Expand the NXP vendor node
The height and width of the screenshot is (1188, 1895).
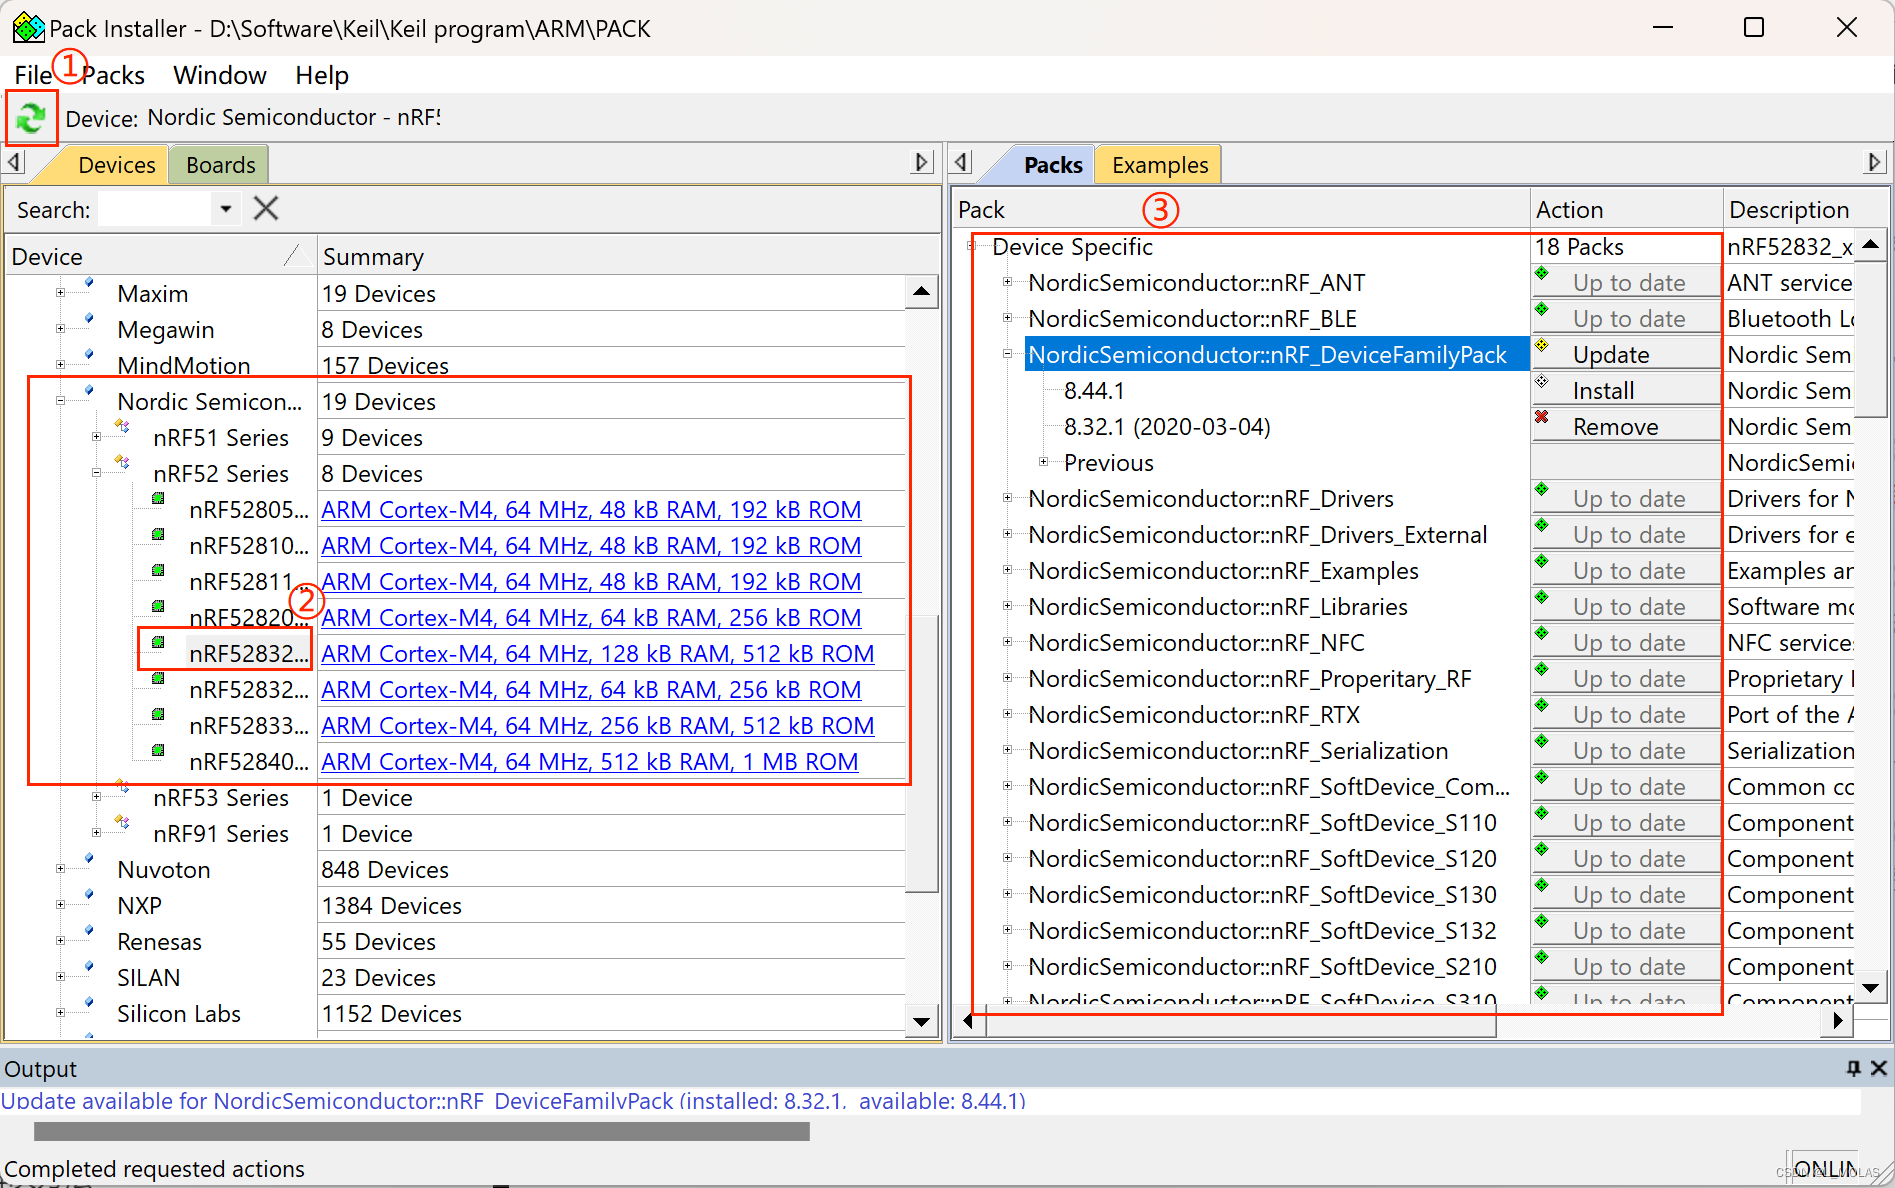click(60, 905)
